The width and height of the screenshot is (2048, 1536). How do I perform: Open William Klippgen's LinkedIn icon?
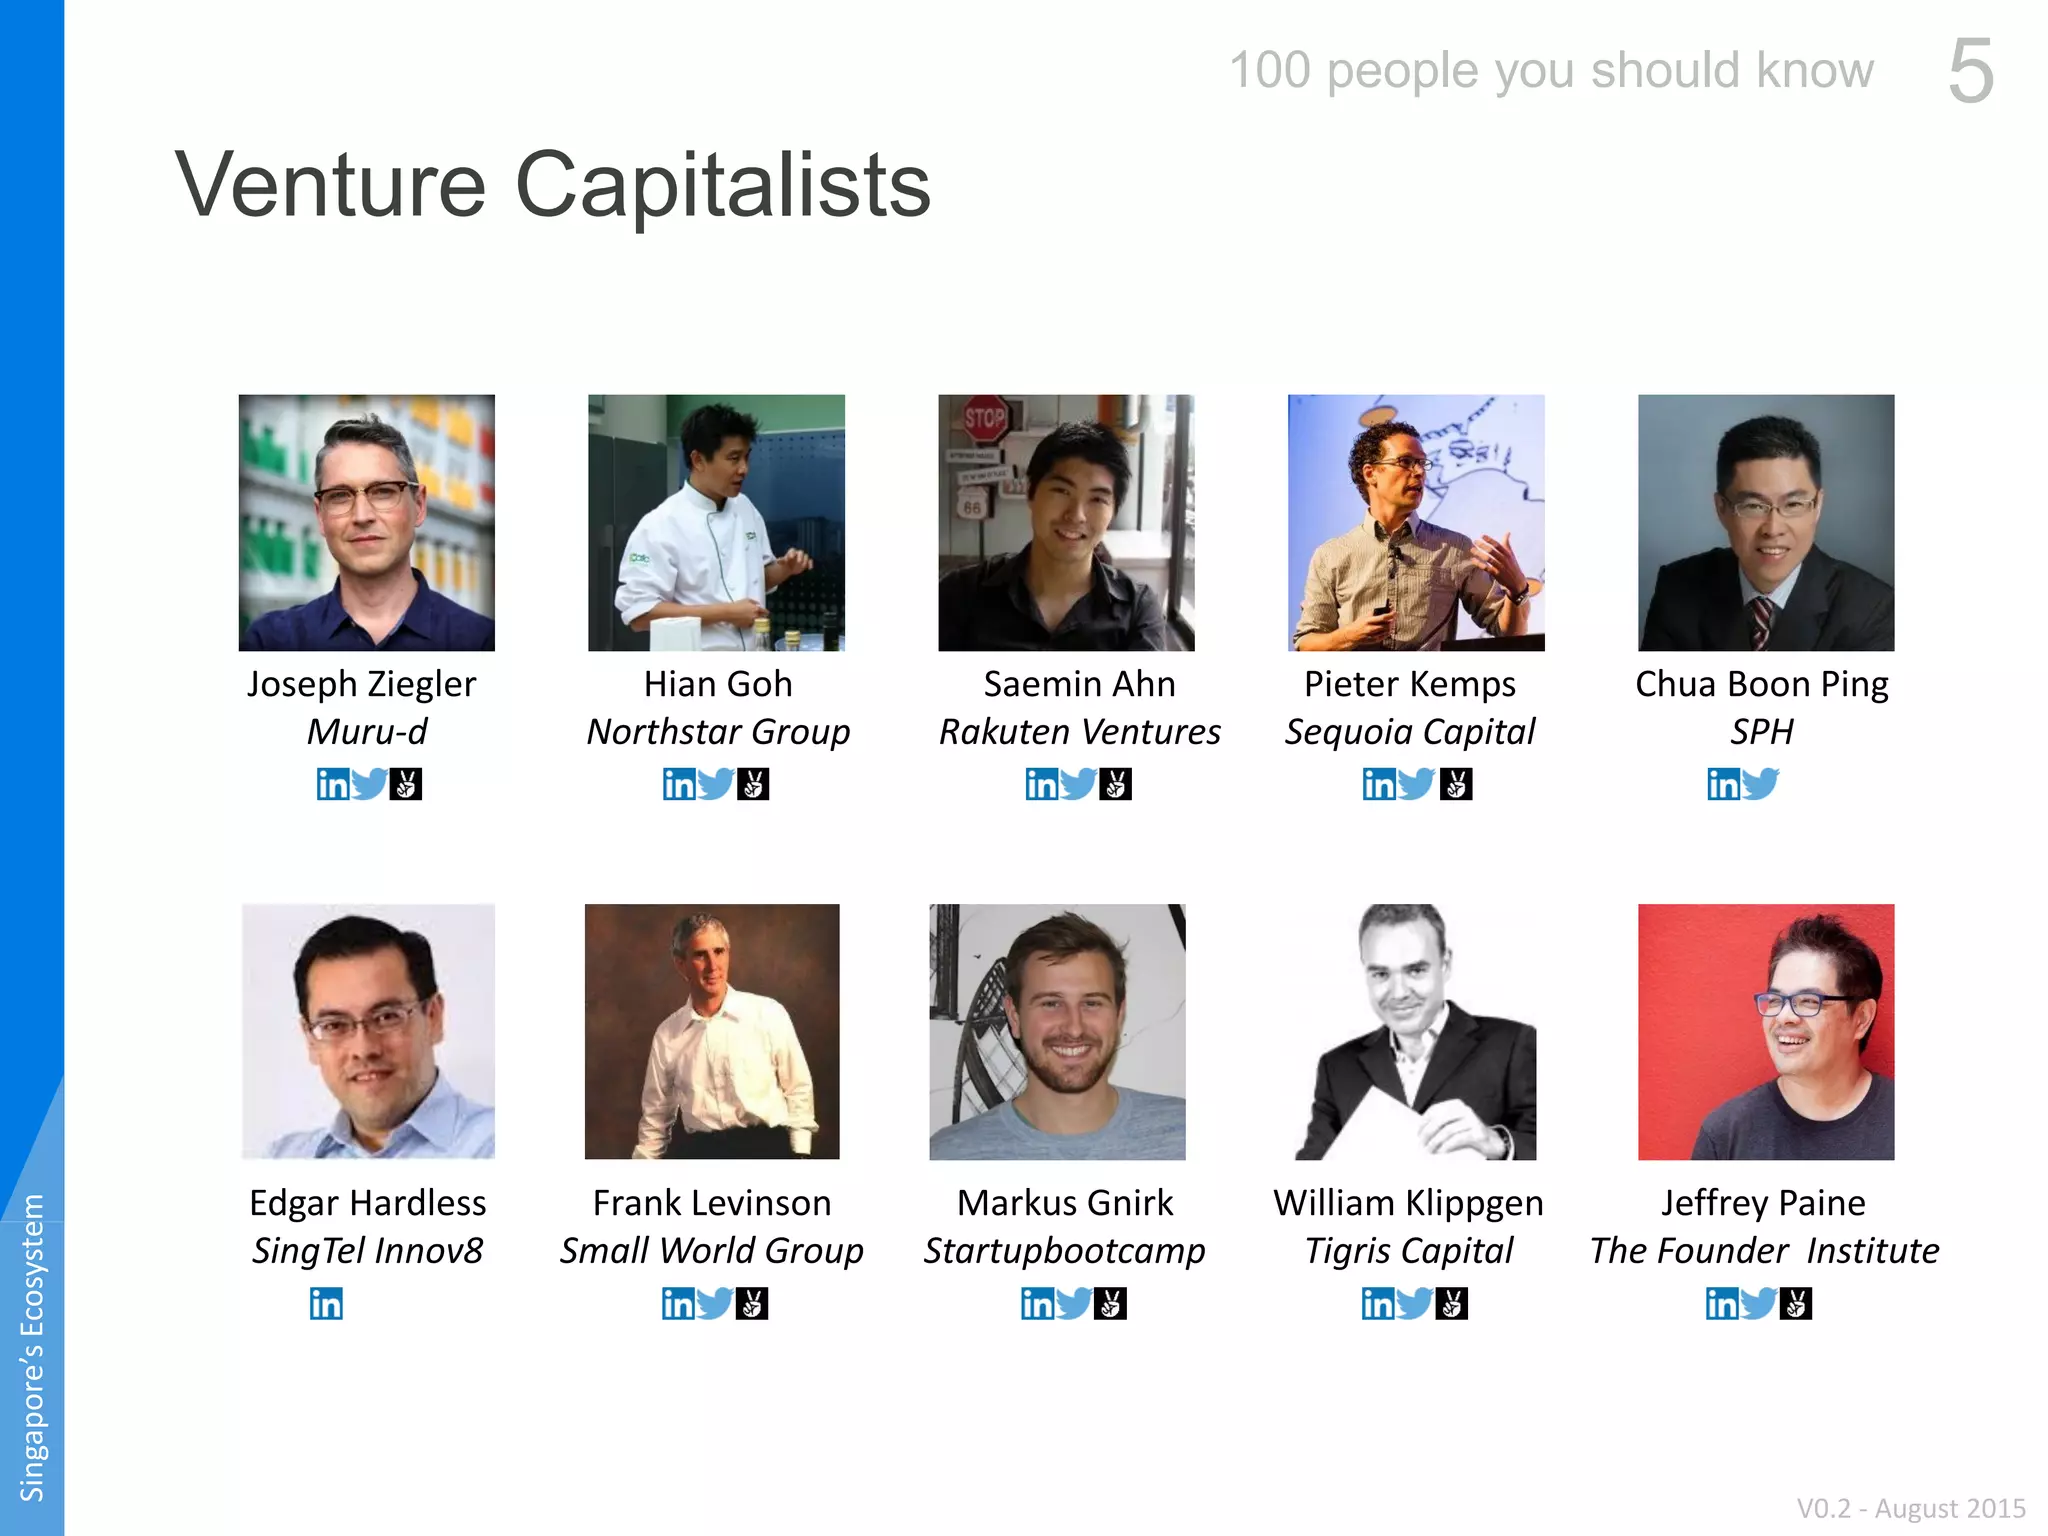pos(1378,1303)
